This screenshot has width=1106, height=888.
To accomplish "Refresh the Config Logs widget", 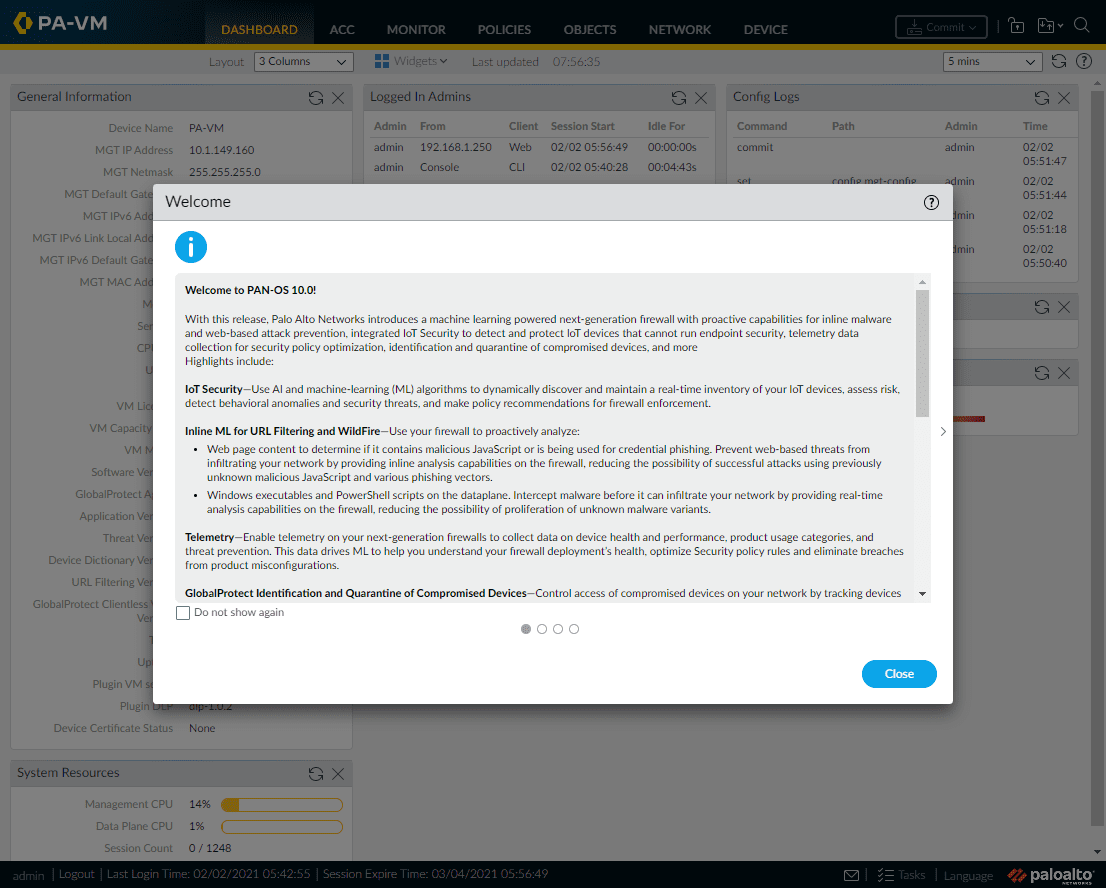I will coord(1042,98).
